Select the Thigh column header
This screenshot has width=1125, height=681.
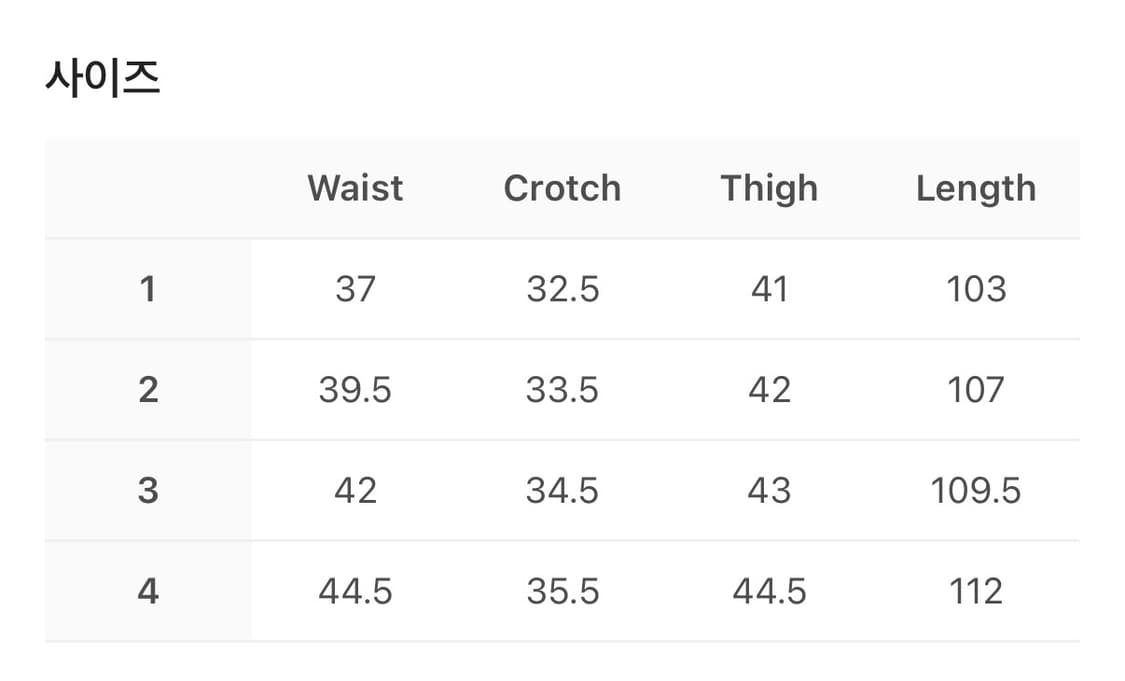click(x=769, y=188)
